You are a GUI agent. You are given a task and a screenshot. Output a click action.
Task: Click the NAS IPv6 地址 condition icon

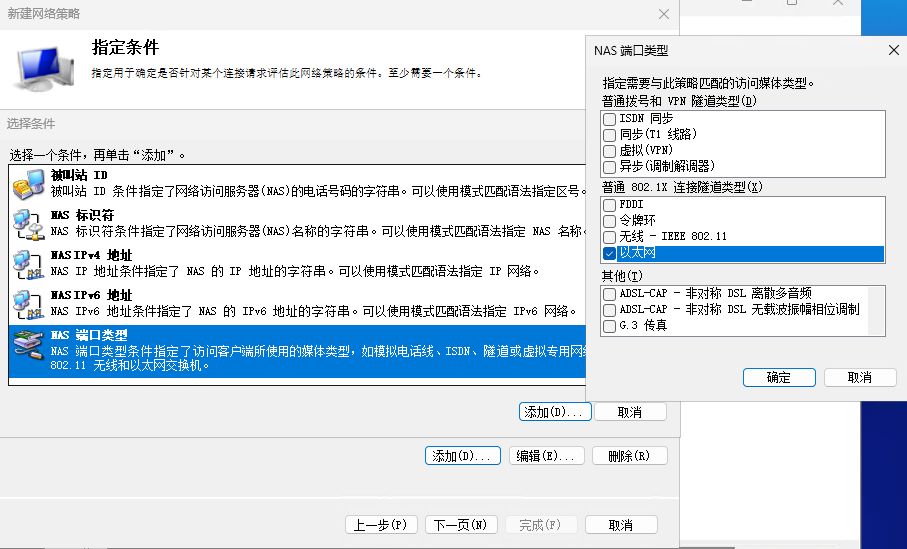coord(28,304)
